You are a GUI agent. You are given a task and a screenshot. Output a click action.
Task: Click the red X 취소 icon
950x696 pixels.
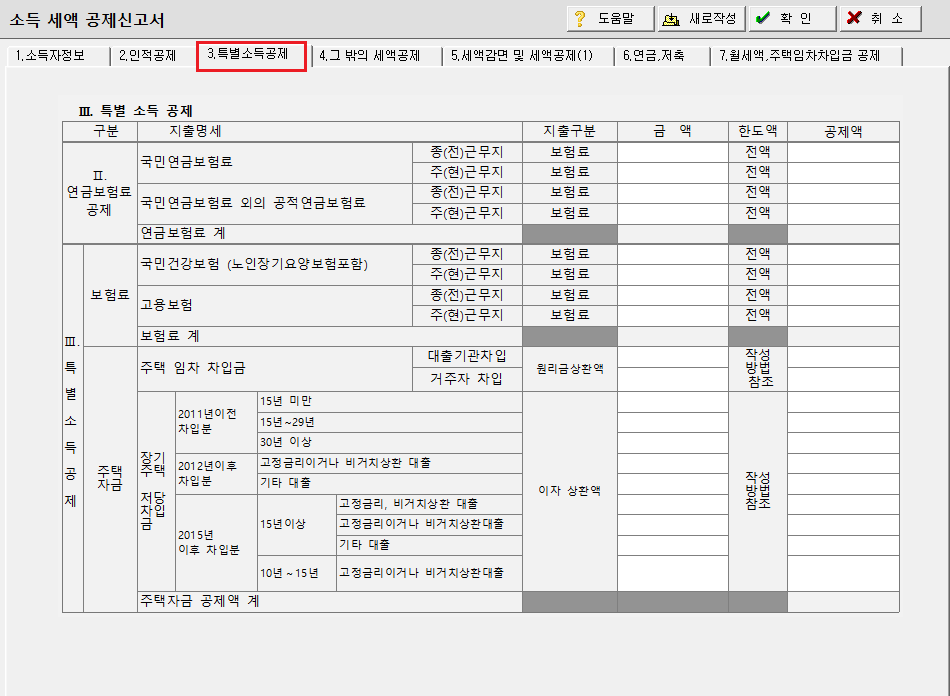pos(854,18)
